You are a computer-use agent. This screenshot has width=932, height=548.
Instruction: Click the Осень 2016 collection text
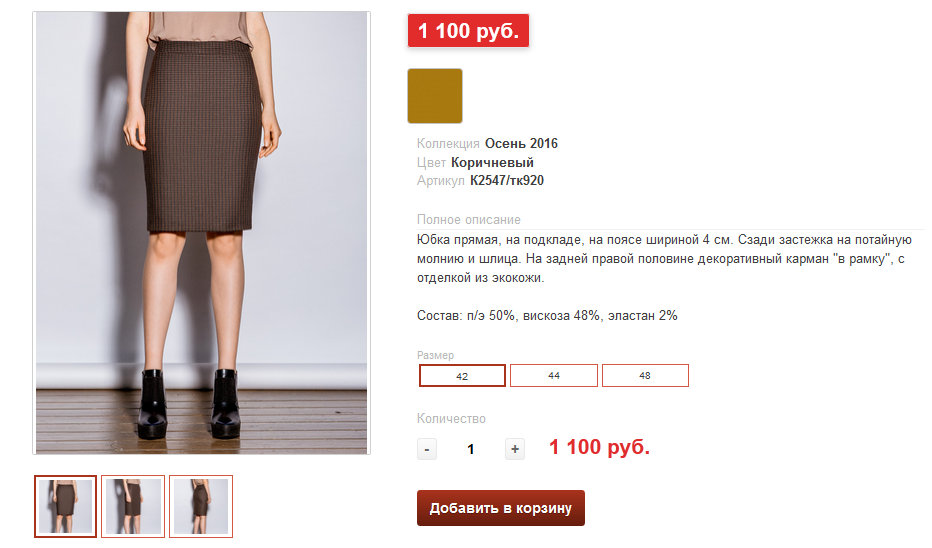pos(521,144)
